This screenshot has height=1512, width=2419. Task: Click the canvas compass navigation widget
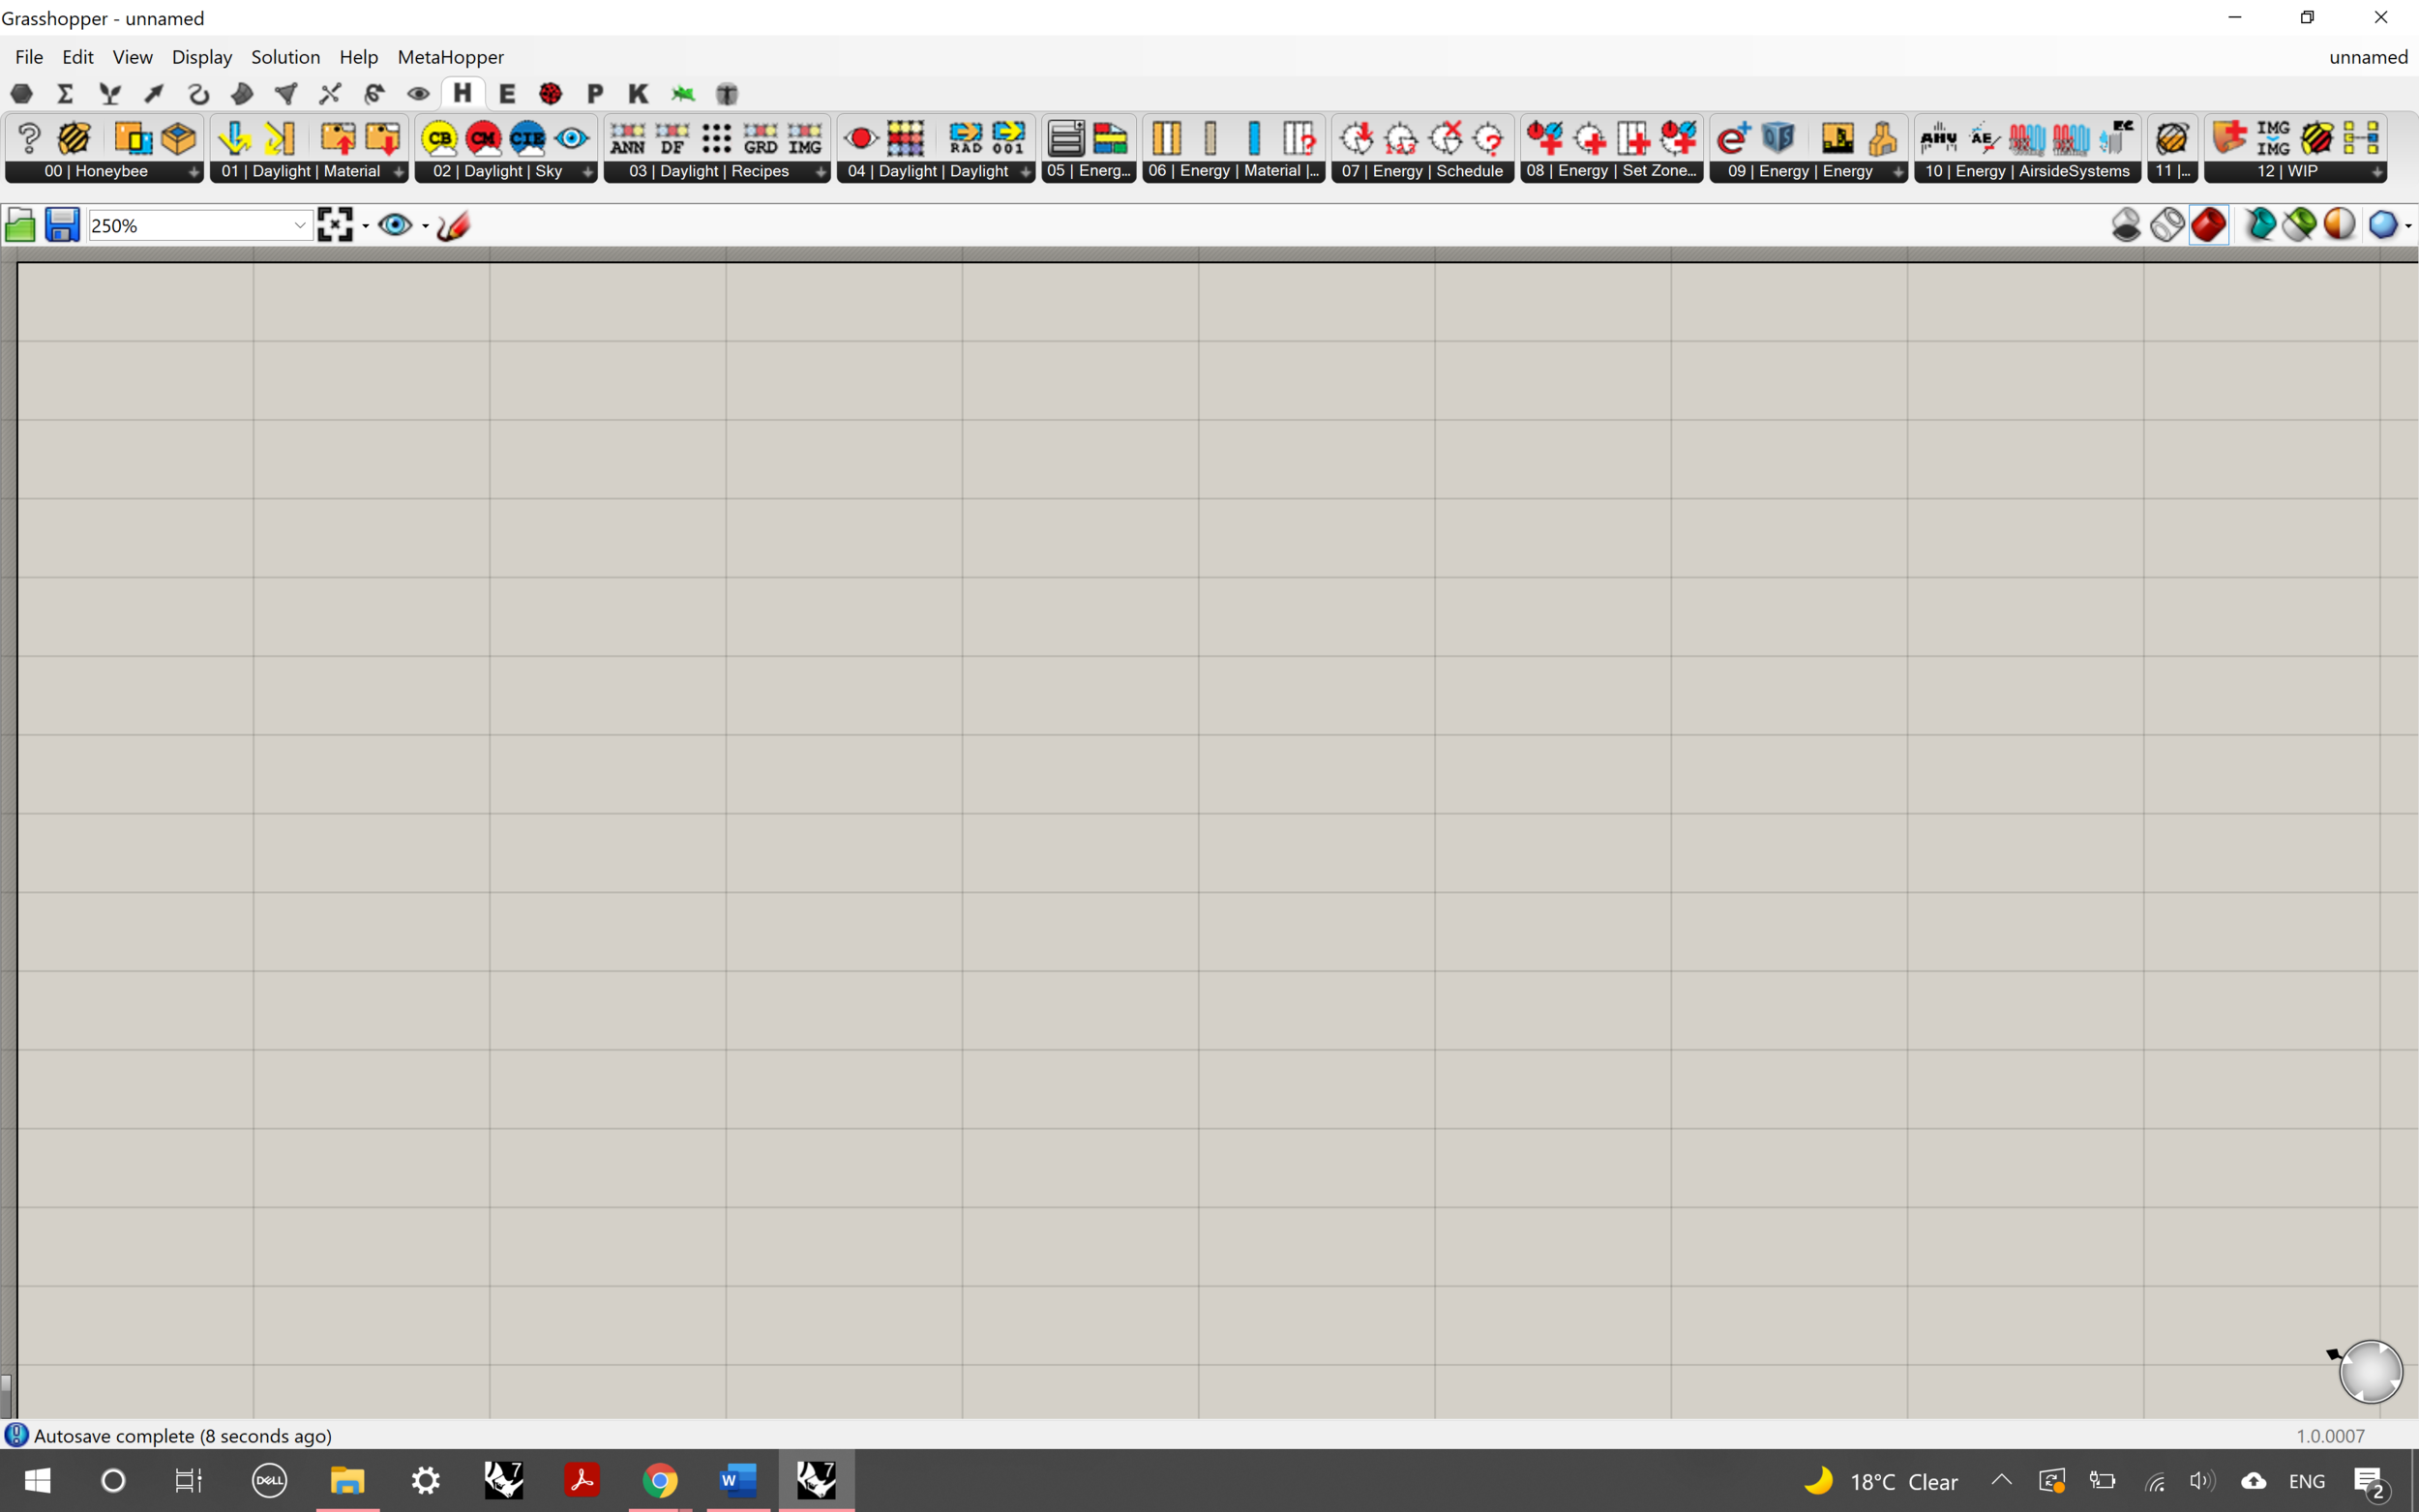[2370, 1372]
